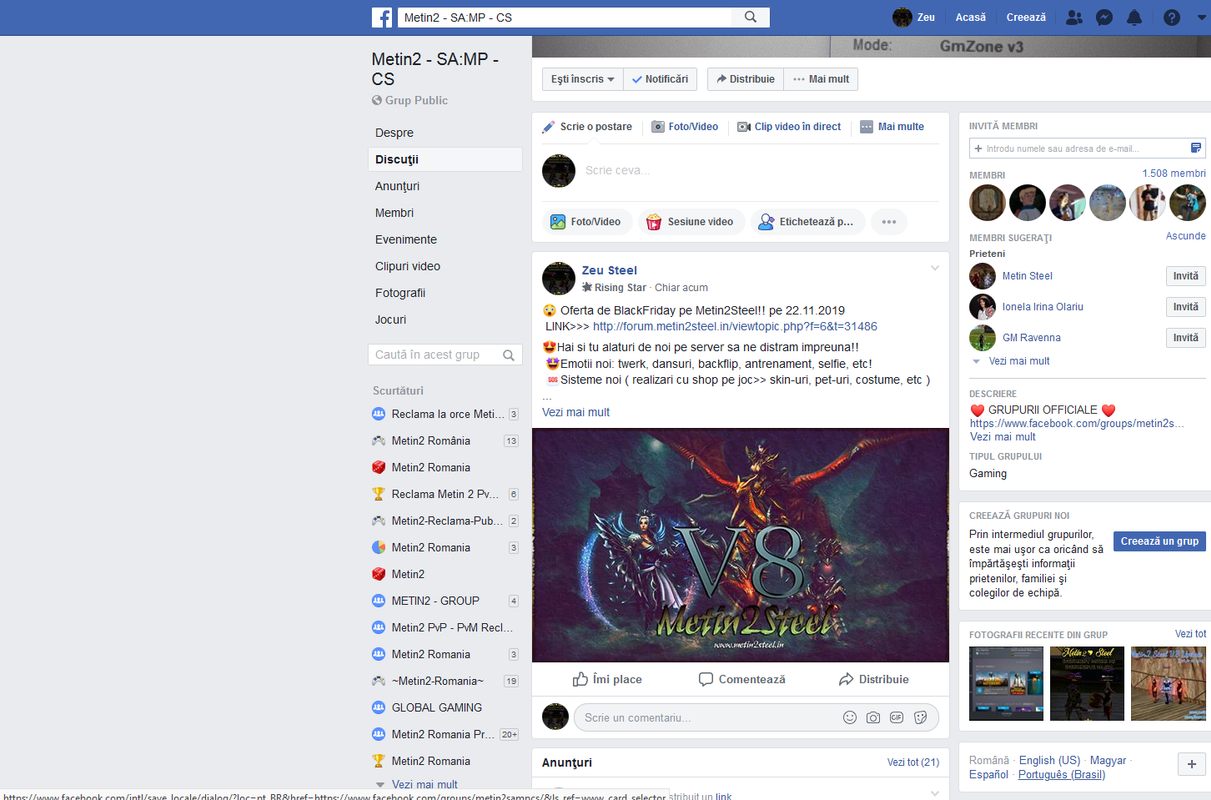
Task: Open the Metin2Steel V8 post image
Action: point(740,545)
